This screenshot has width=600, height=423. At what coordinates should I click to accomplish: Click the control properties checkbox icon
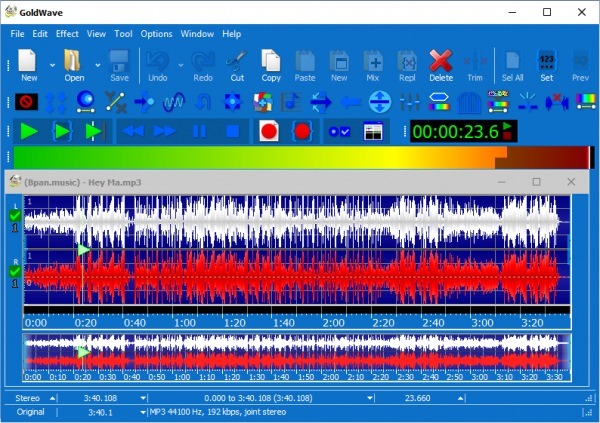339,131
